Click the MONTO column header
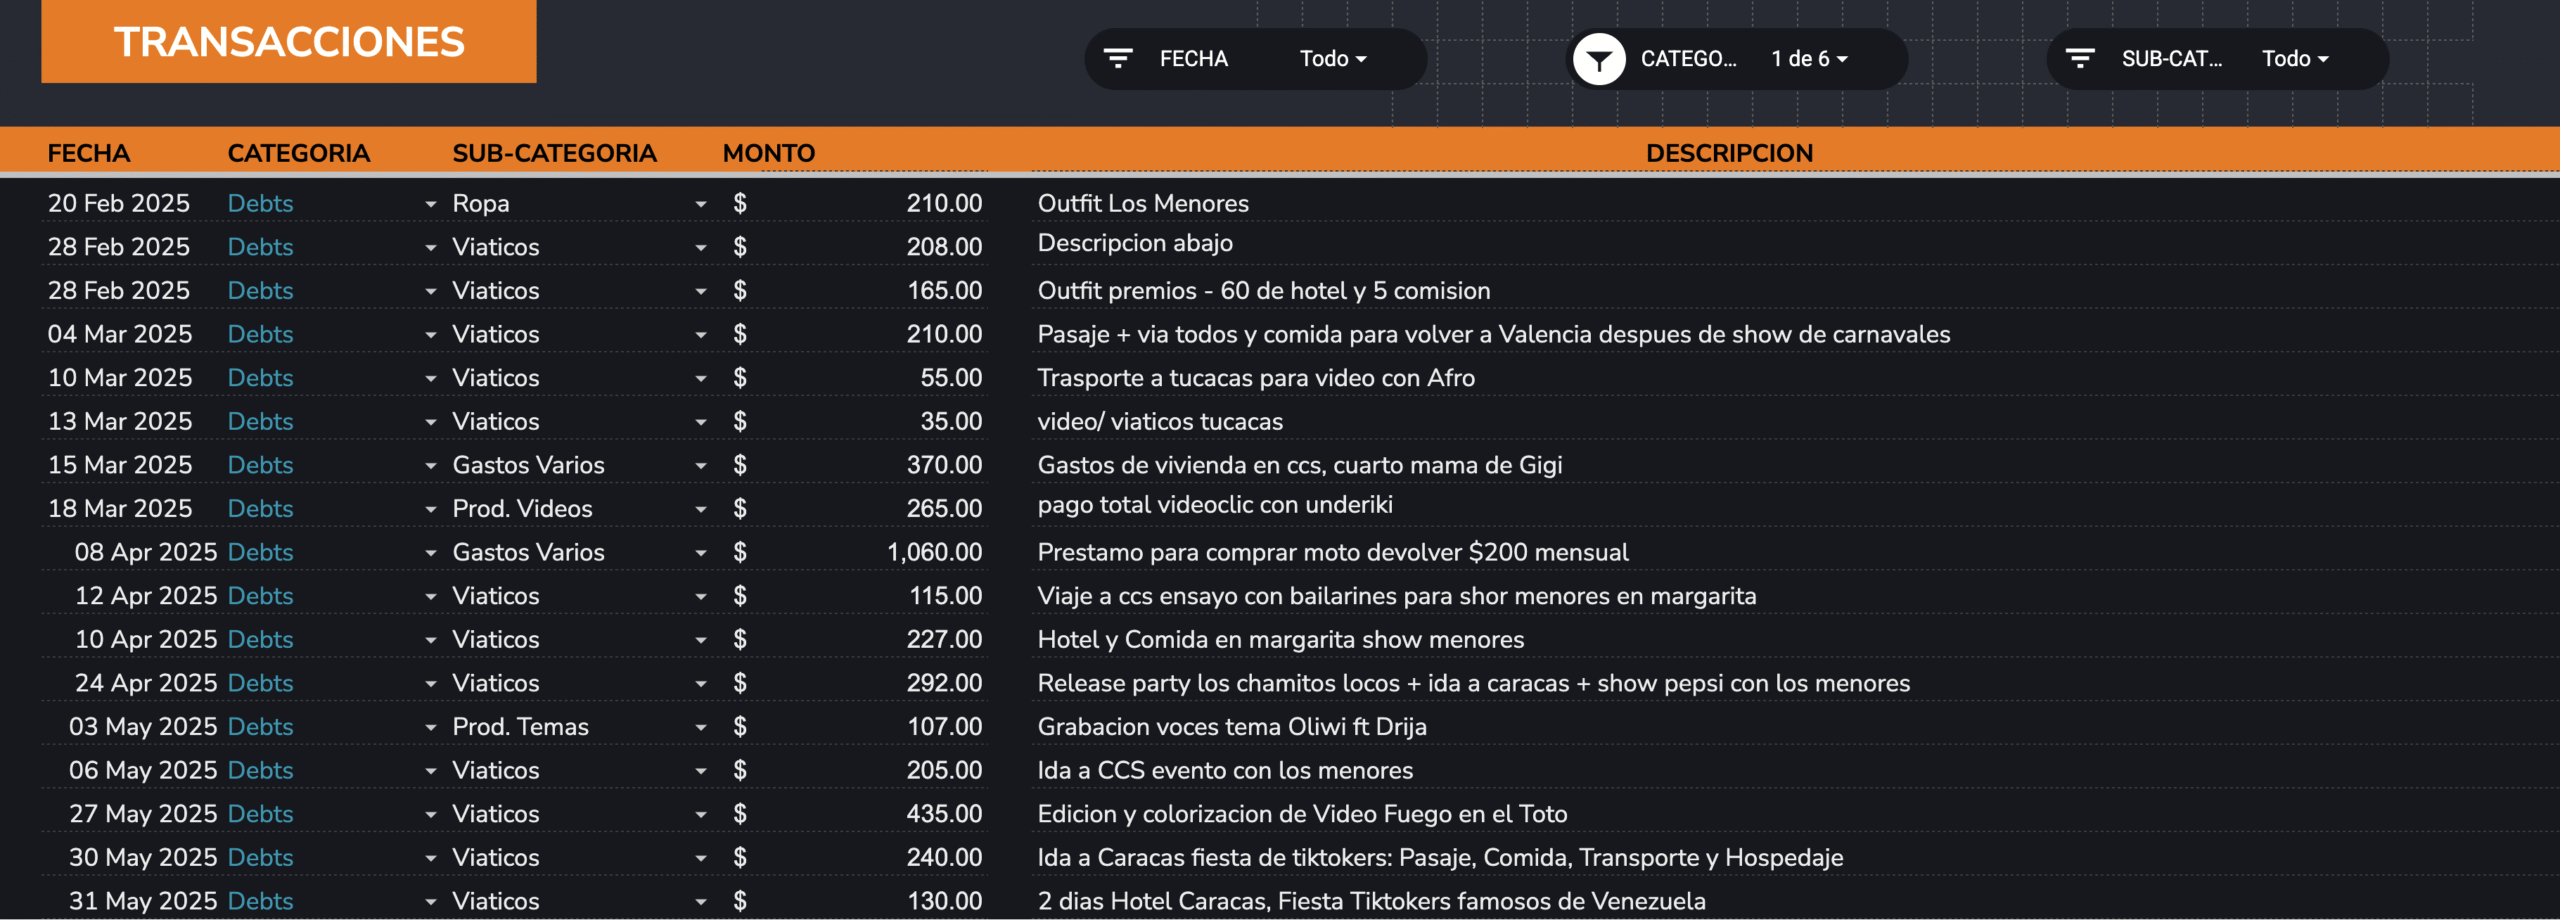Screen dimensions: 2560x920 click(x=768, y=153)
